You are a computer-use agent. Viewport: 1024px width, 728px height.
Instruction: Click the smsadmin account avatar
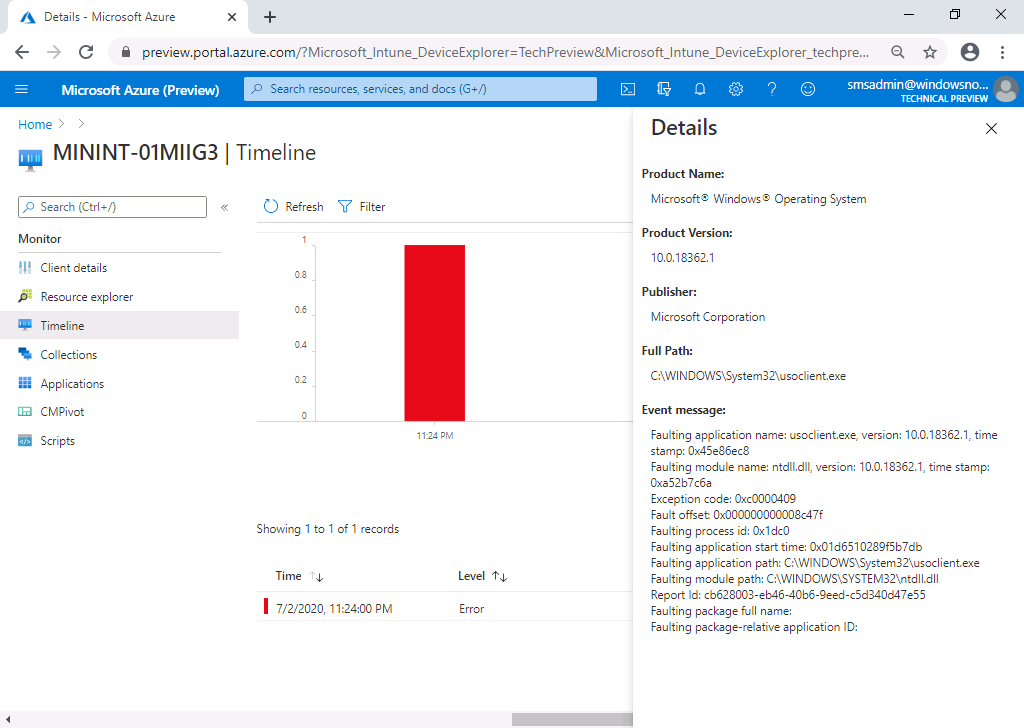click(1006, 89)
